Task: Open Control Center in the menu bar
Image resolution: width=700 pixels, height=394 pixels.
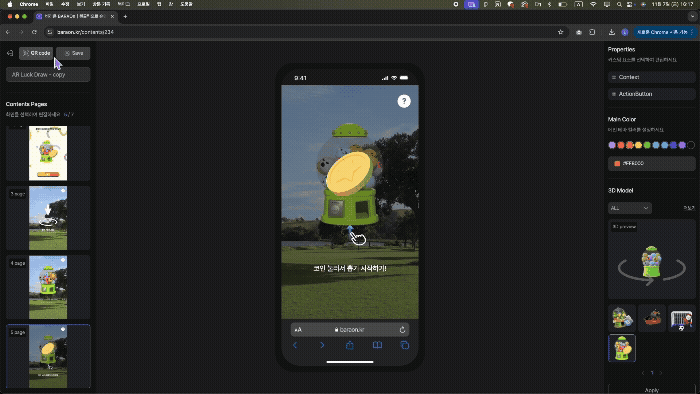Action: coord(629,4)
